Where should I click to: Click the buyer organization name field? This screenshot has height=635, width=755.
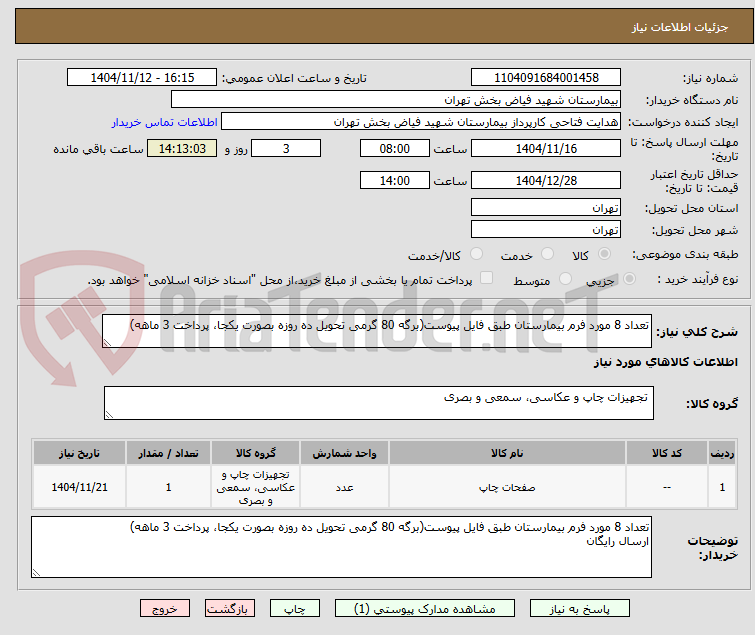(x=396, y=100)
